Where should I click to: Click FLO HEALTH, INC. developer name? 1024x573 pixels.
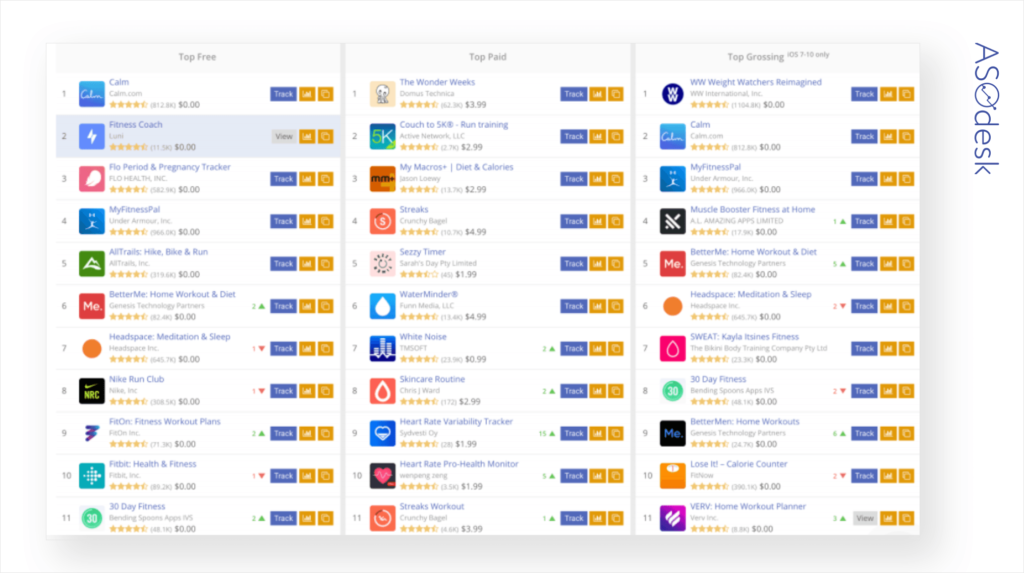click(x=138, y=178)
